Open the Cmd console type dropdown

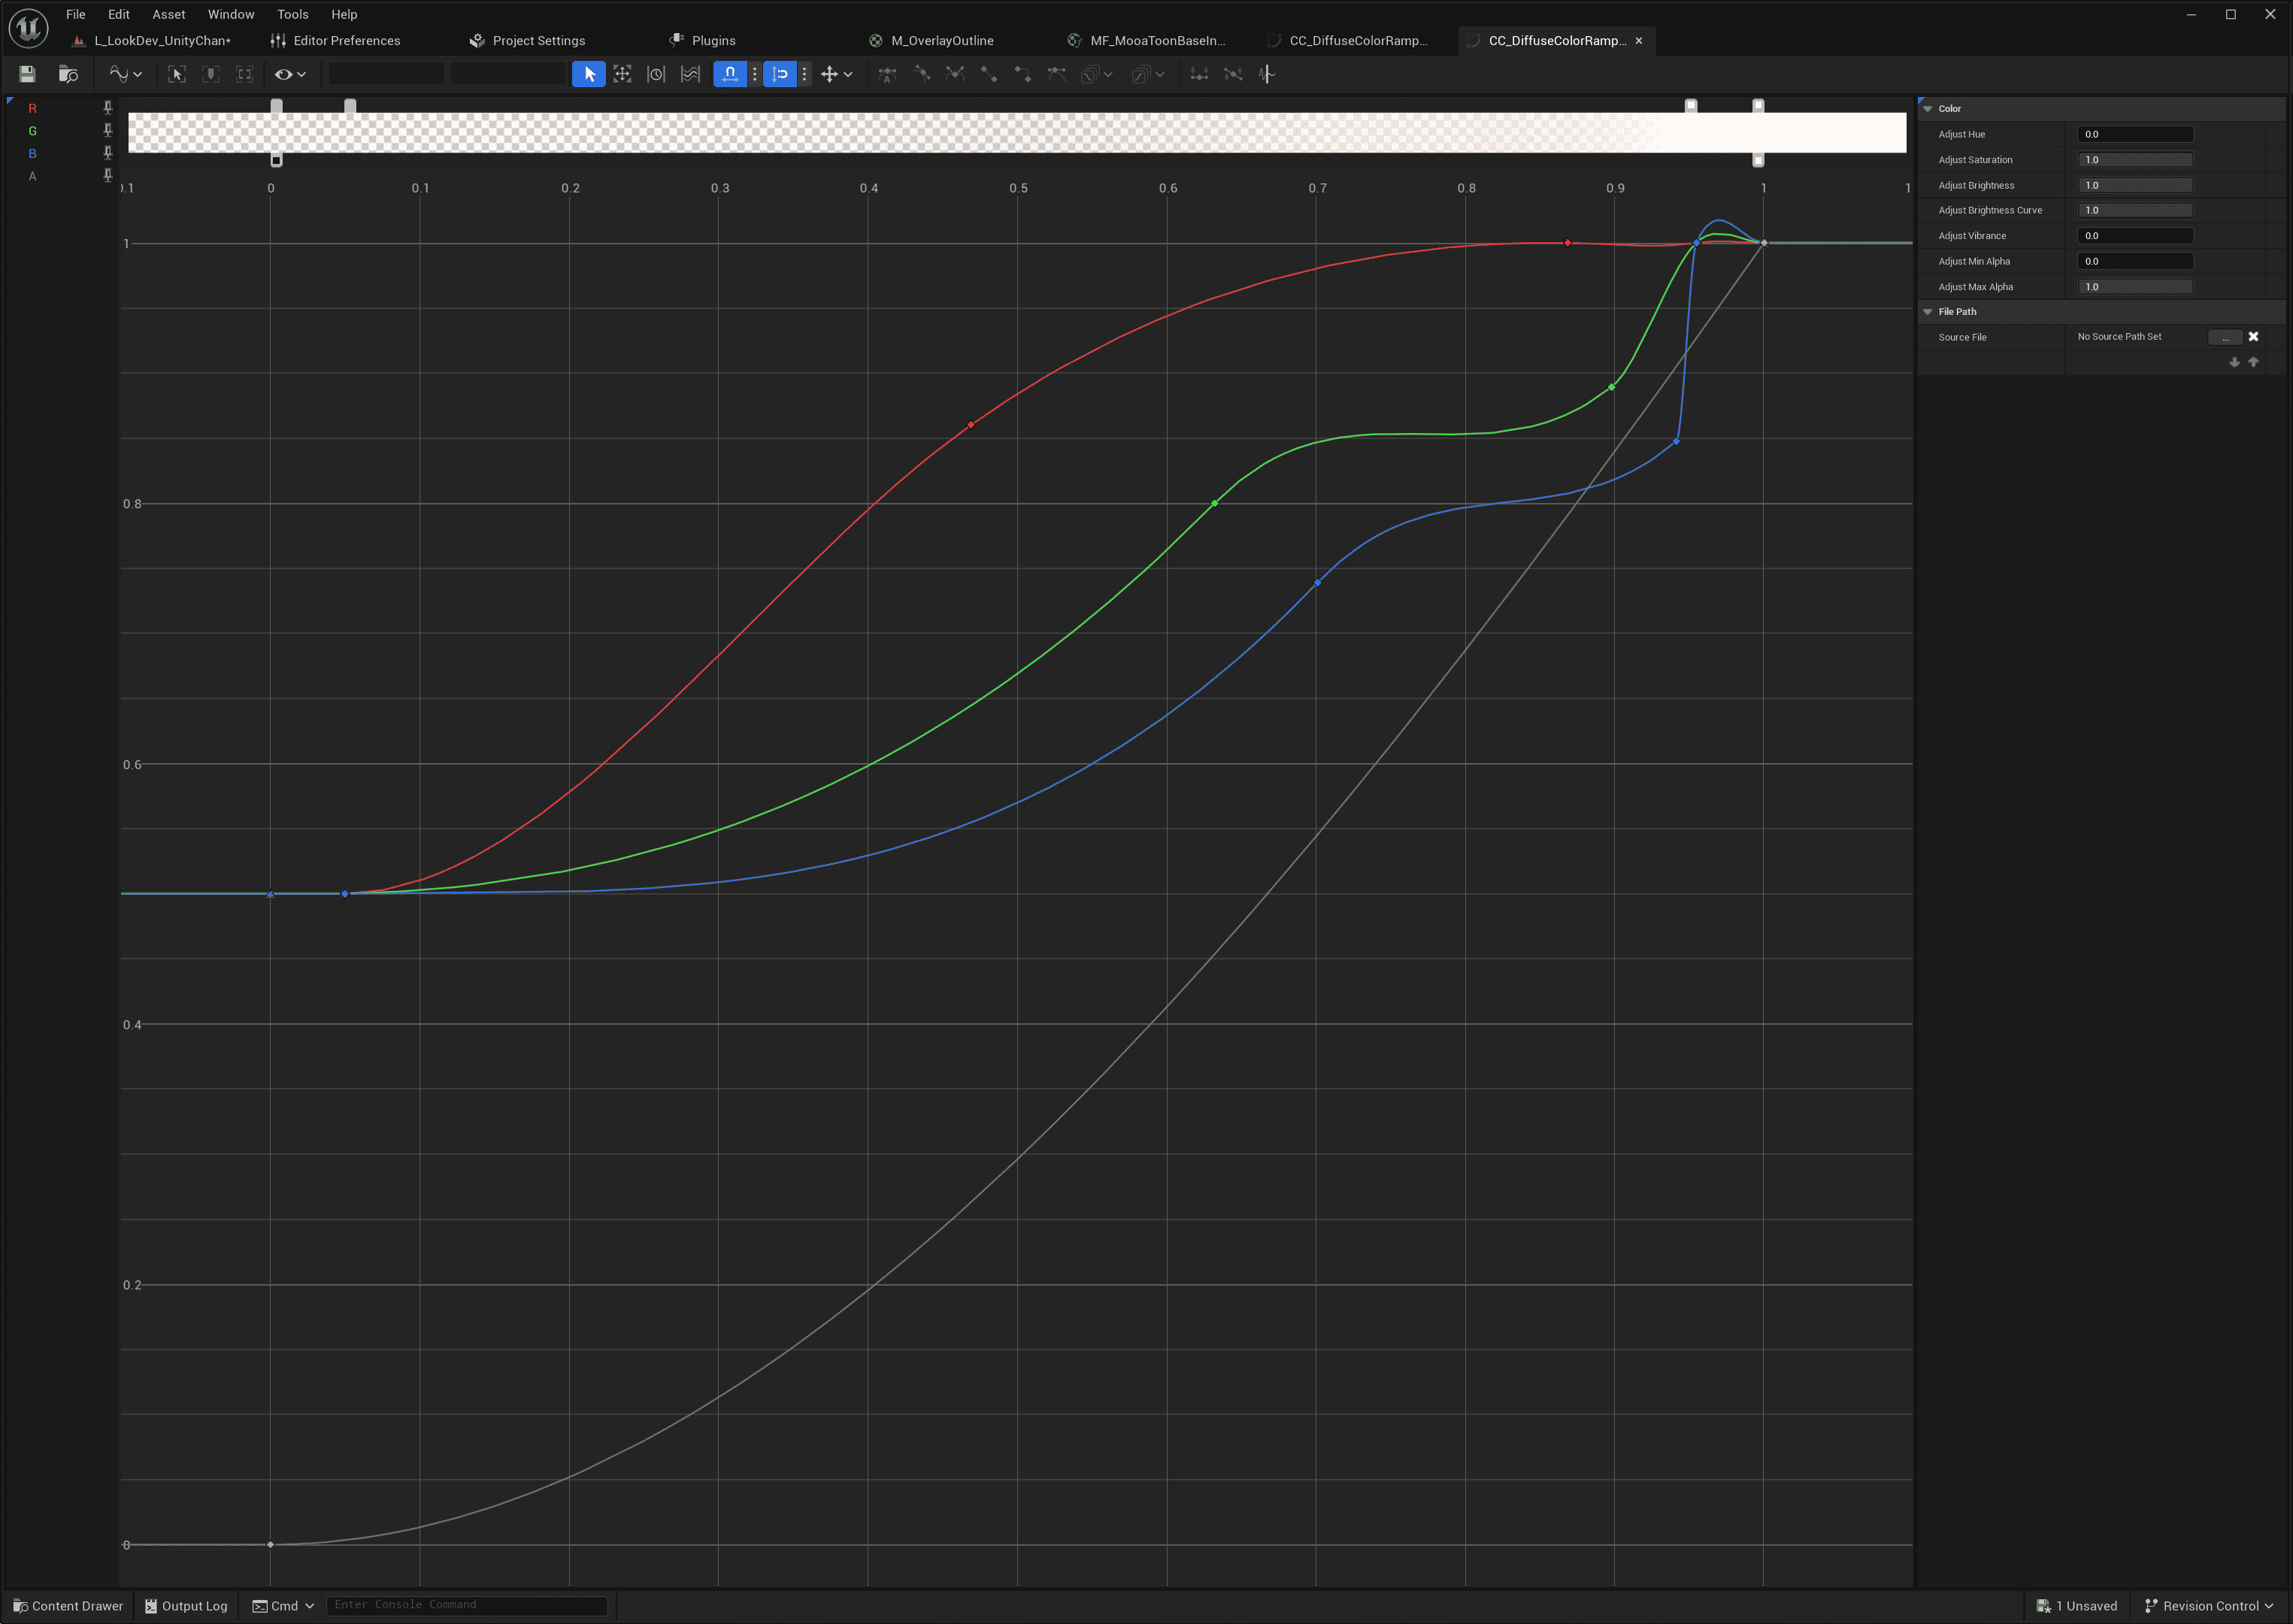tap(283, 1606)
